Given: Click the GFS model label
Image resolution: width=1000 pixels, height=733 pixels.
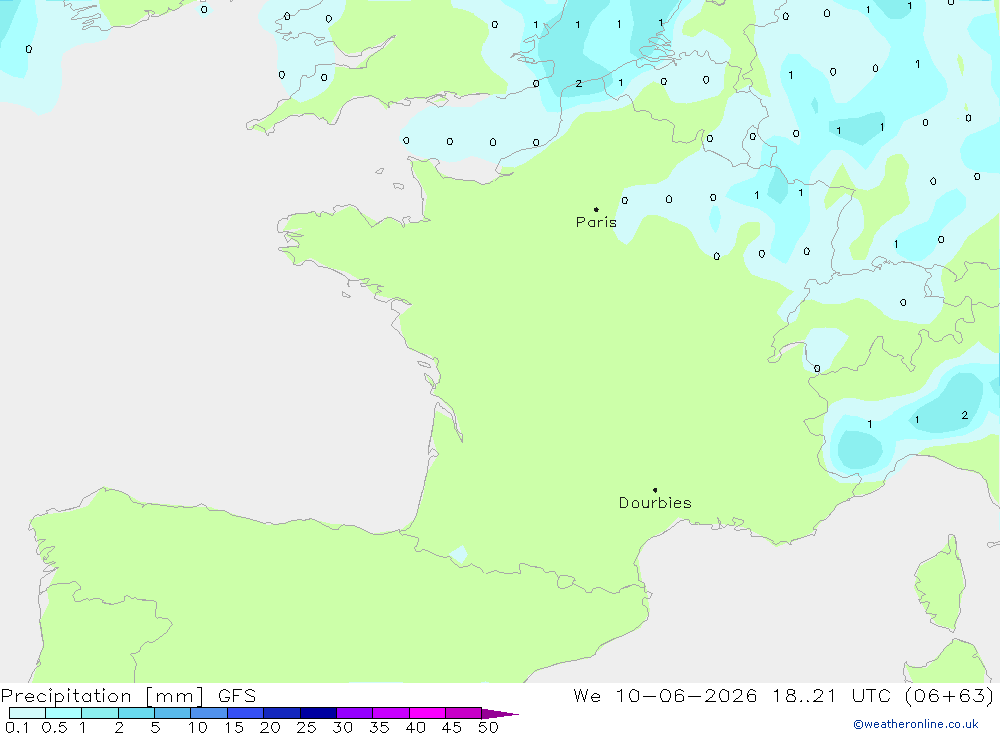Looking at the screenshot, I should [x=237, y=696].
